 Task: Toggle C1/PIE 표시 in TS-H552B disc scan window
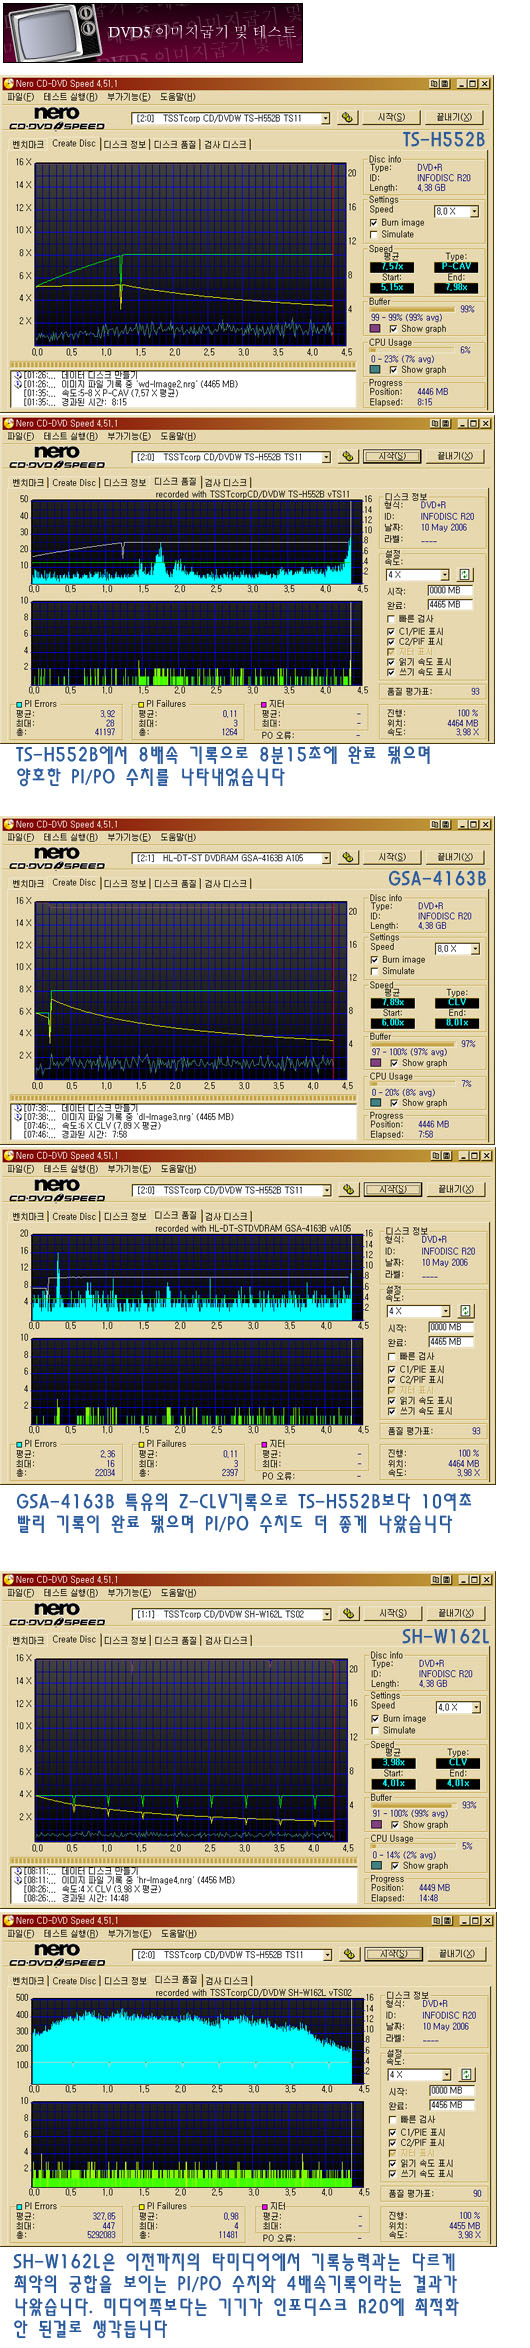point(391,632)
